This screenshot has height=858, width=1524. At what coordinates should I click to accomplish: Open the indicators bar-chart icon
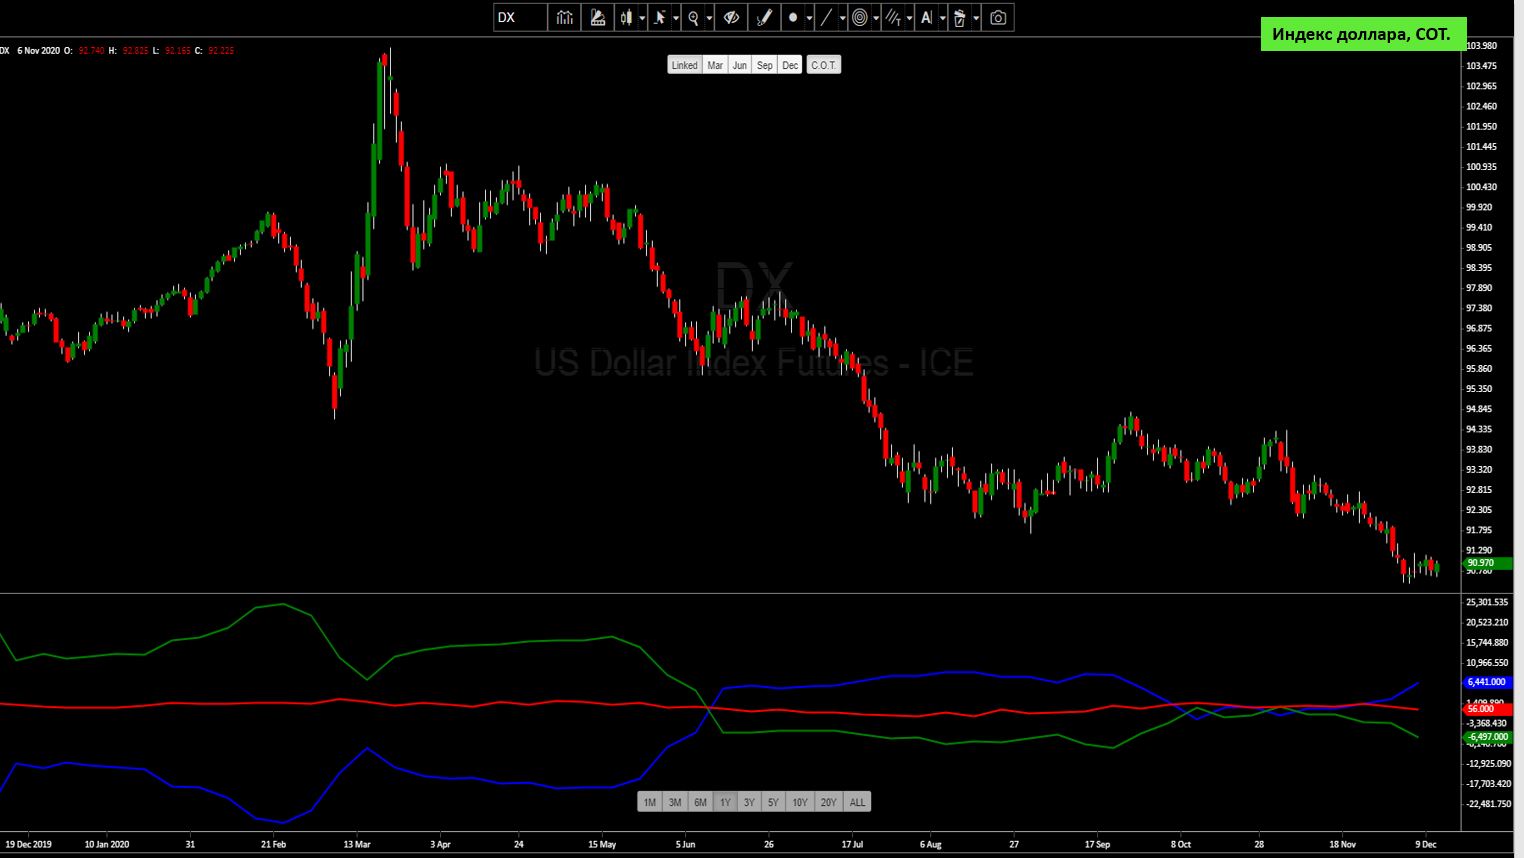(x=565, y=18)
